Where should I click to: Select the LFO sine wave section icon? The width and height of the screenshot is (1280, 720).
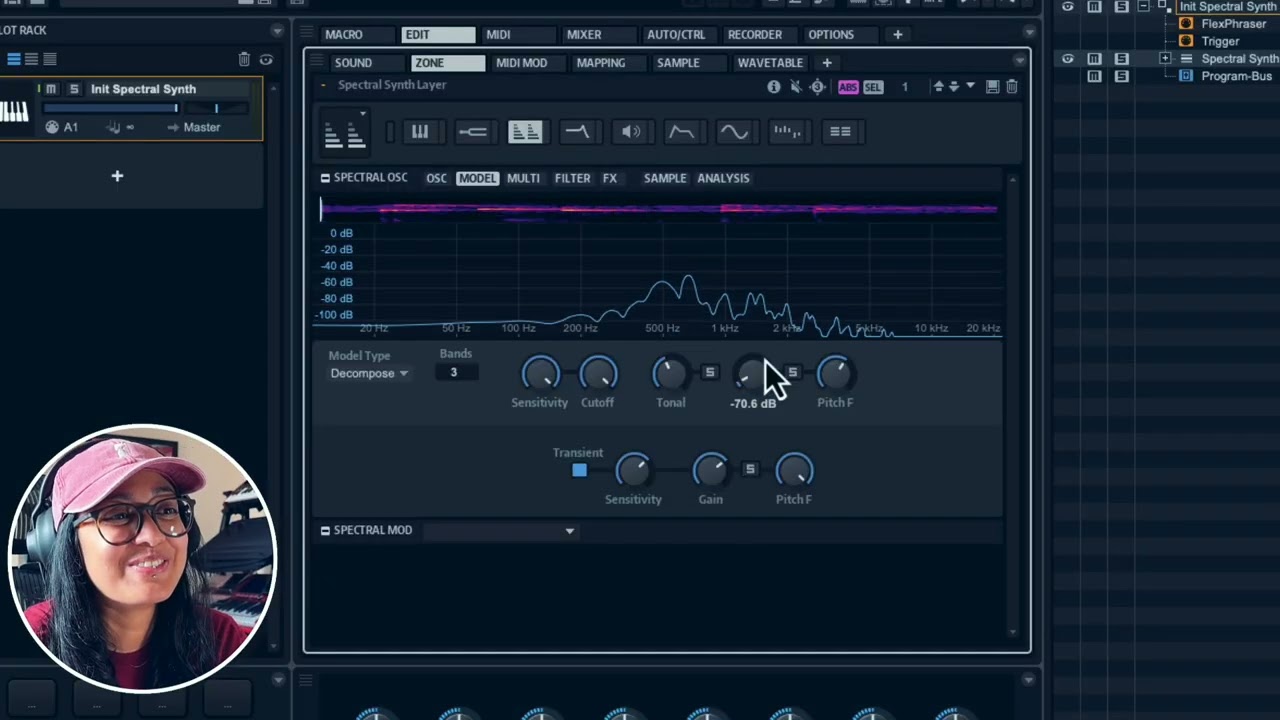[734, 132]
